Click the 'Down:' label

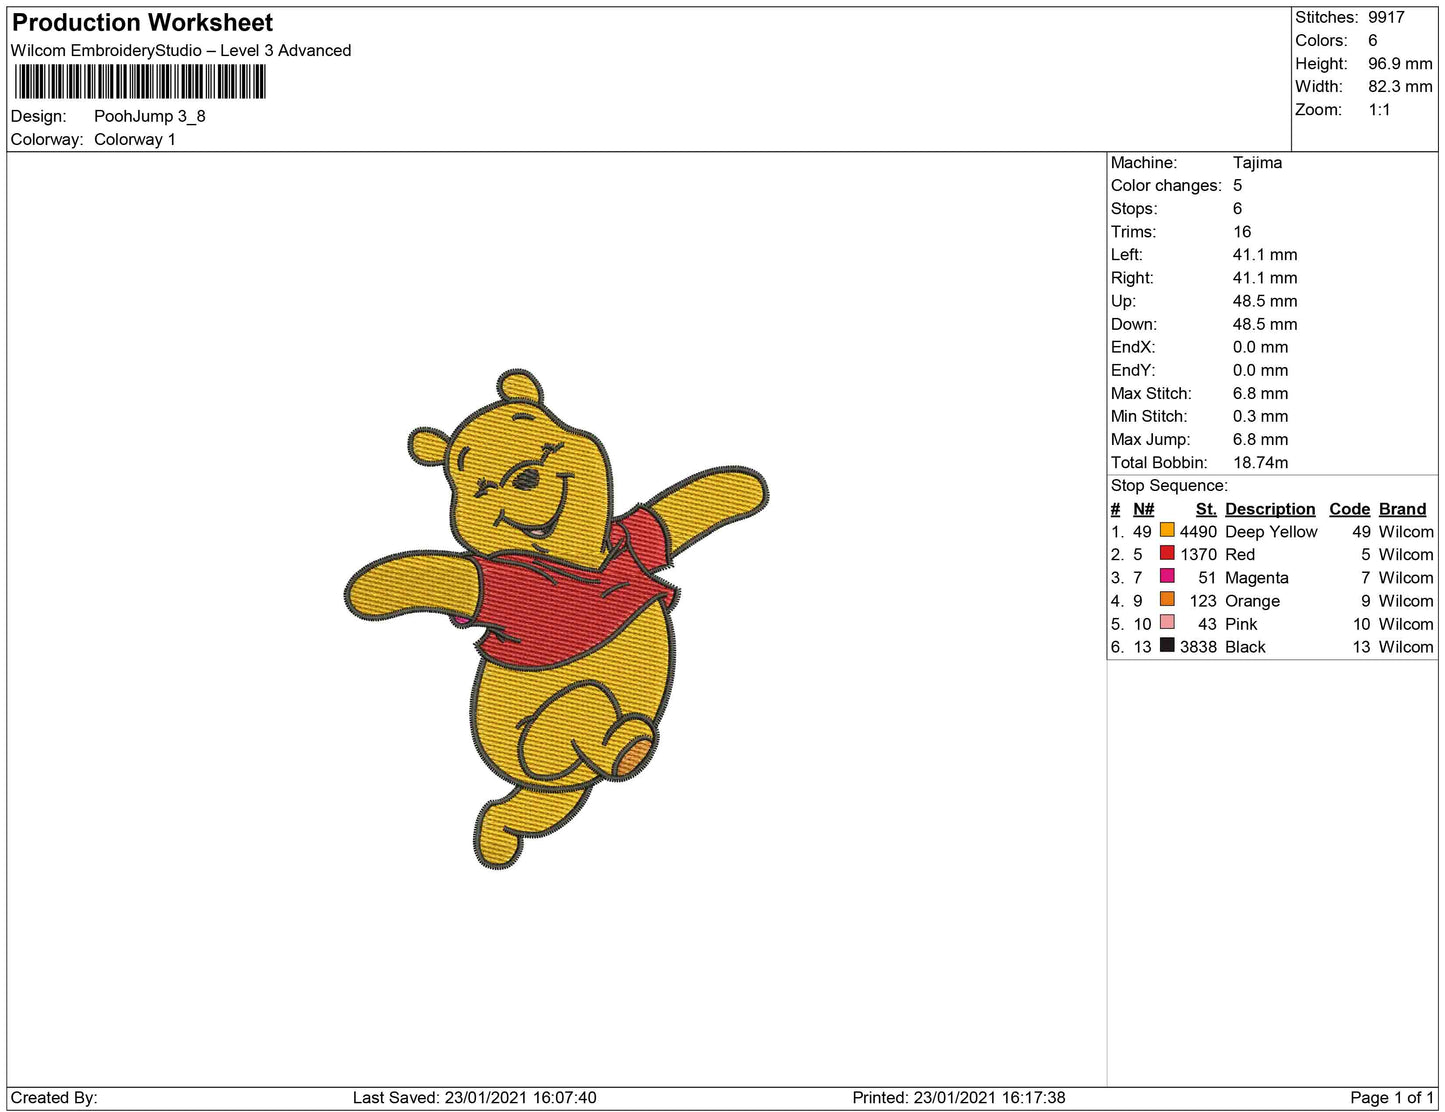tap(1134, 323)
